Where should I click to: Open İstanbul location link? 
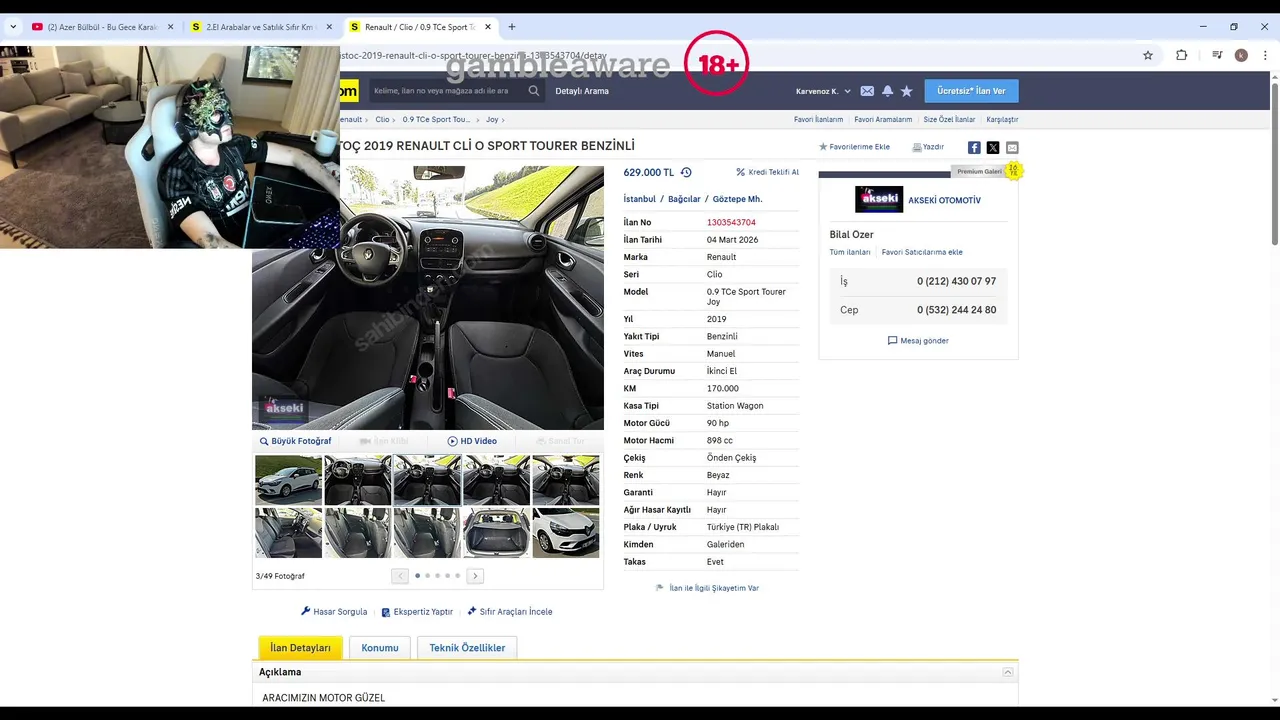click(x=639, y=199)
